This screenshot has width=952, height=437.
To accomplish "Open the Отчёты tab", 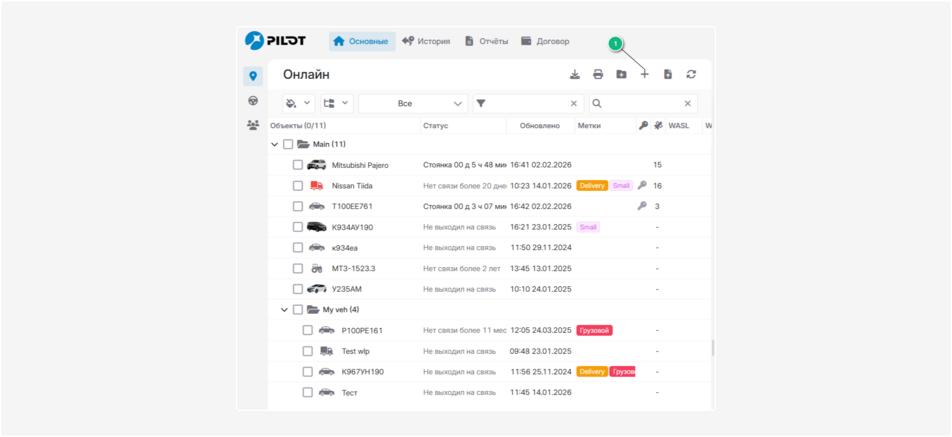I will [486, 42].
